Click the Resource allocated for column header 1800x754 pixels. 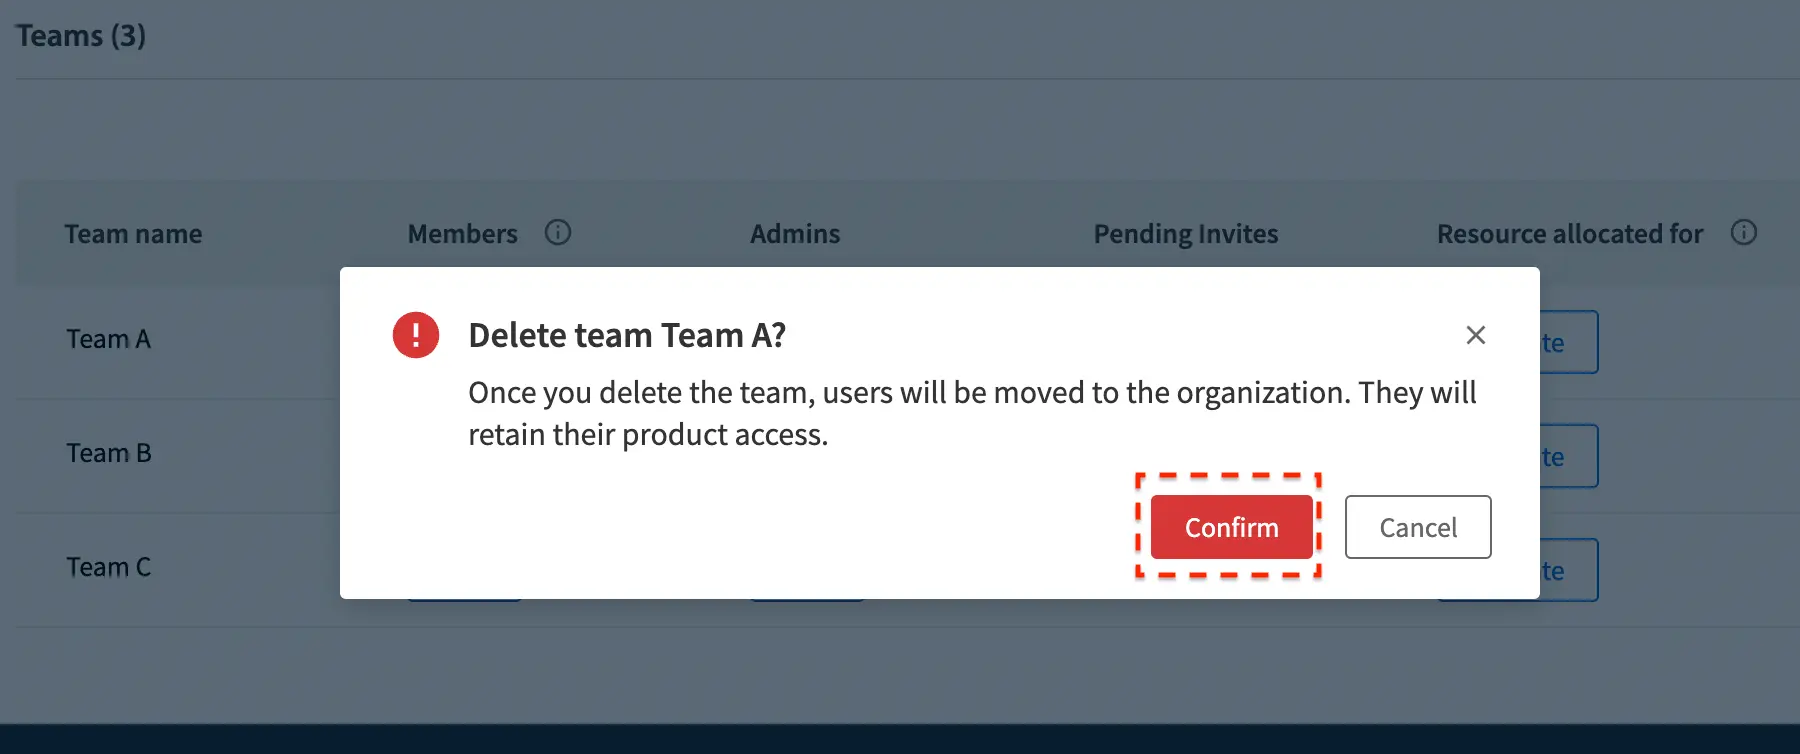click(x=1569, y=234)
